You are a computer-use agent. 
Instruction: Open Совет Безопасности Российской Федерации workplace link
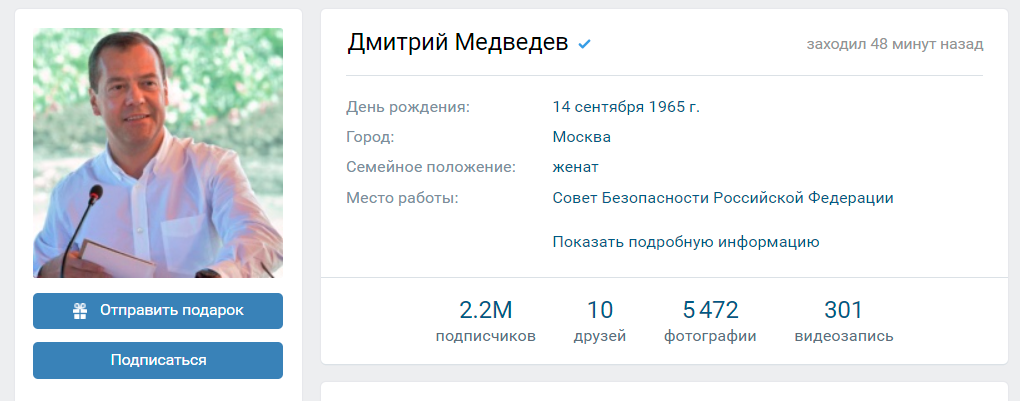click(x=722, y=198)
